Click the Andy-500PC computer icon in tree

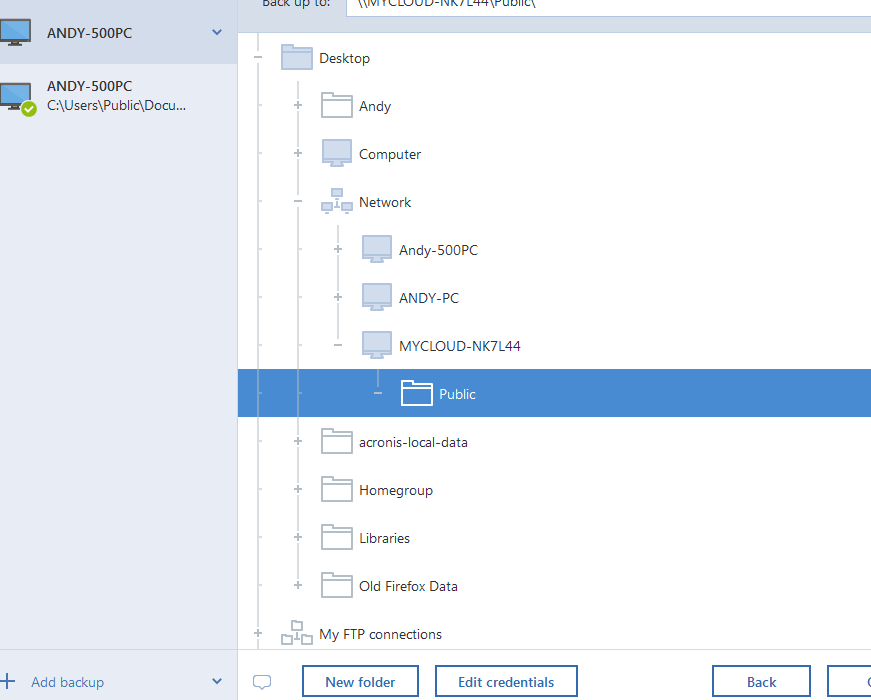[377, 249]
